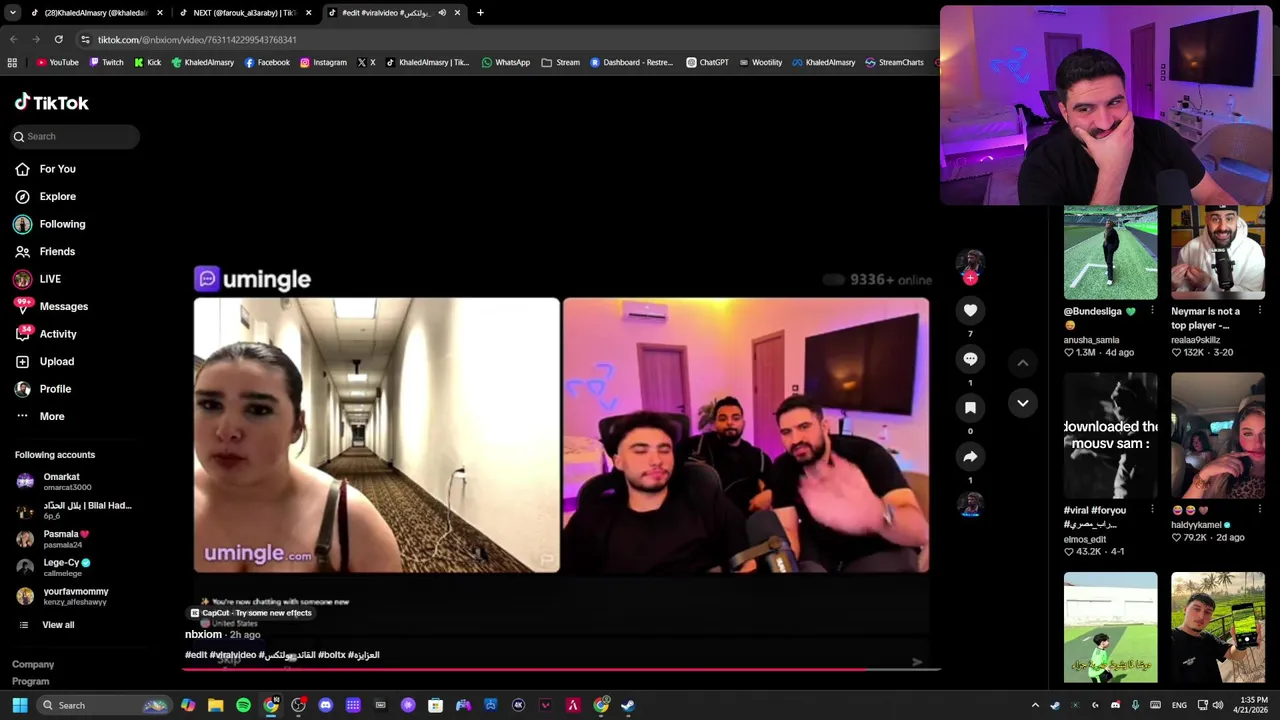The width and height of the screenshot is (1280, 720).
Task: Open the Twitch bookmark
Action: pyautogui.click(x=107, y=62)
